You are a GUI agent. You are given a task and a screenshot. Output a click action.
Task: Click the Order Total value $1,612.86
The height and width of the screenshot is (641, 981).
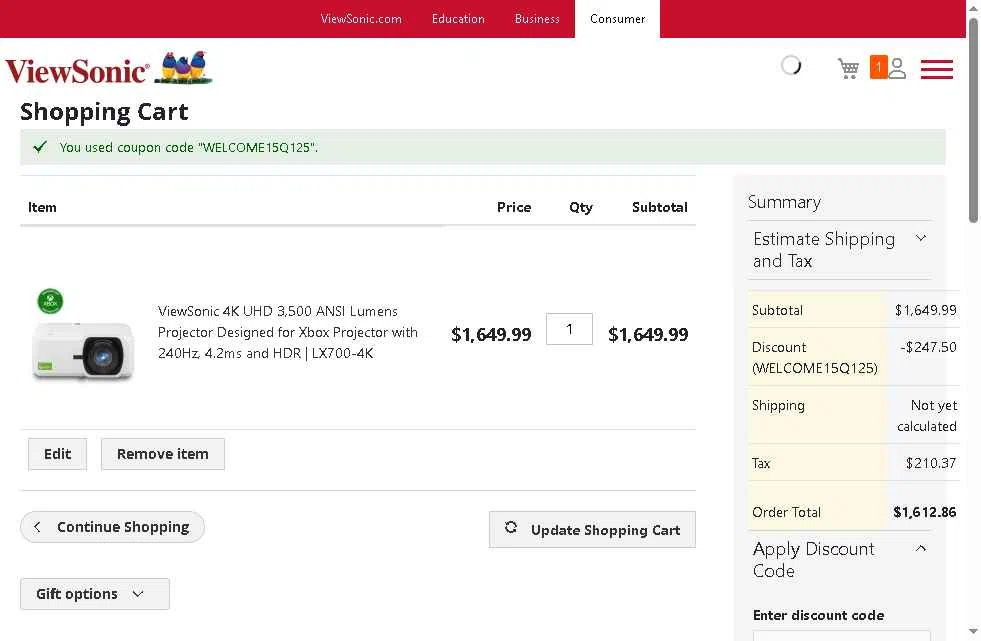[x=924, y=512]
